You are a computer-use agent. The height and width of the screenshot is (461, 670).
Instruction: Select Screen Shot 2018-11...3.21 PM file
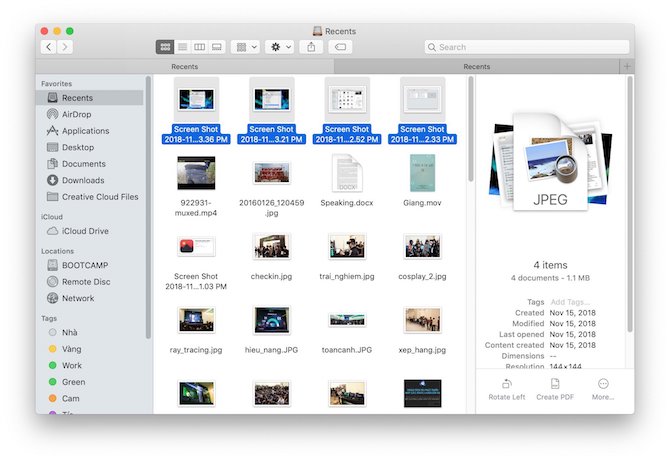click(271, 111)
